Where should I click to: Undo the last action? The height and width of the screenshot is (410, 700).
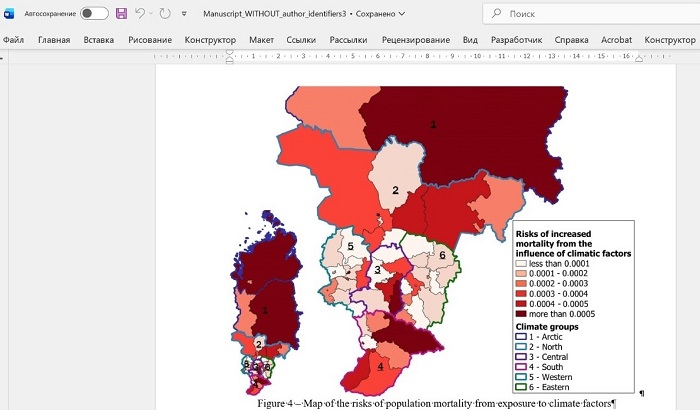point(140,14)
